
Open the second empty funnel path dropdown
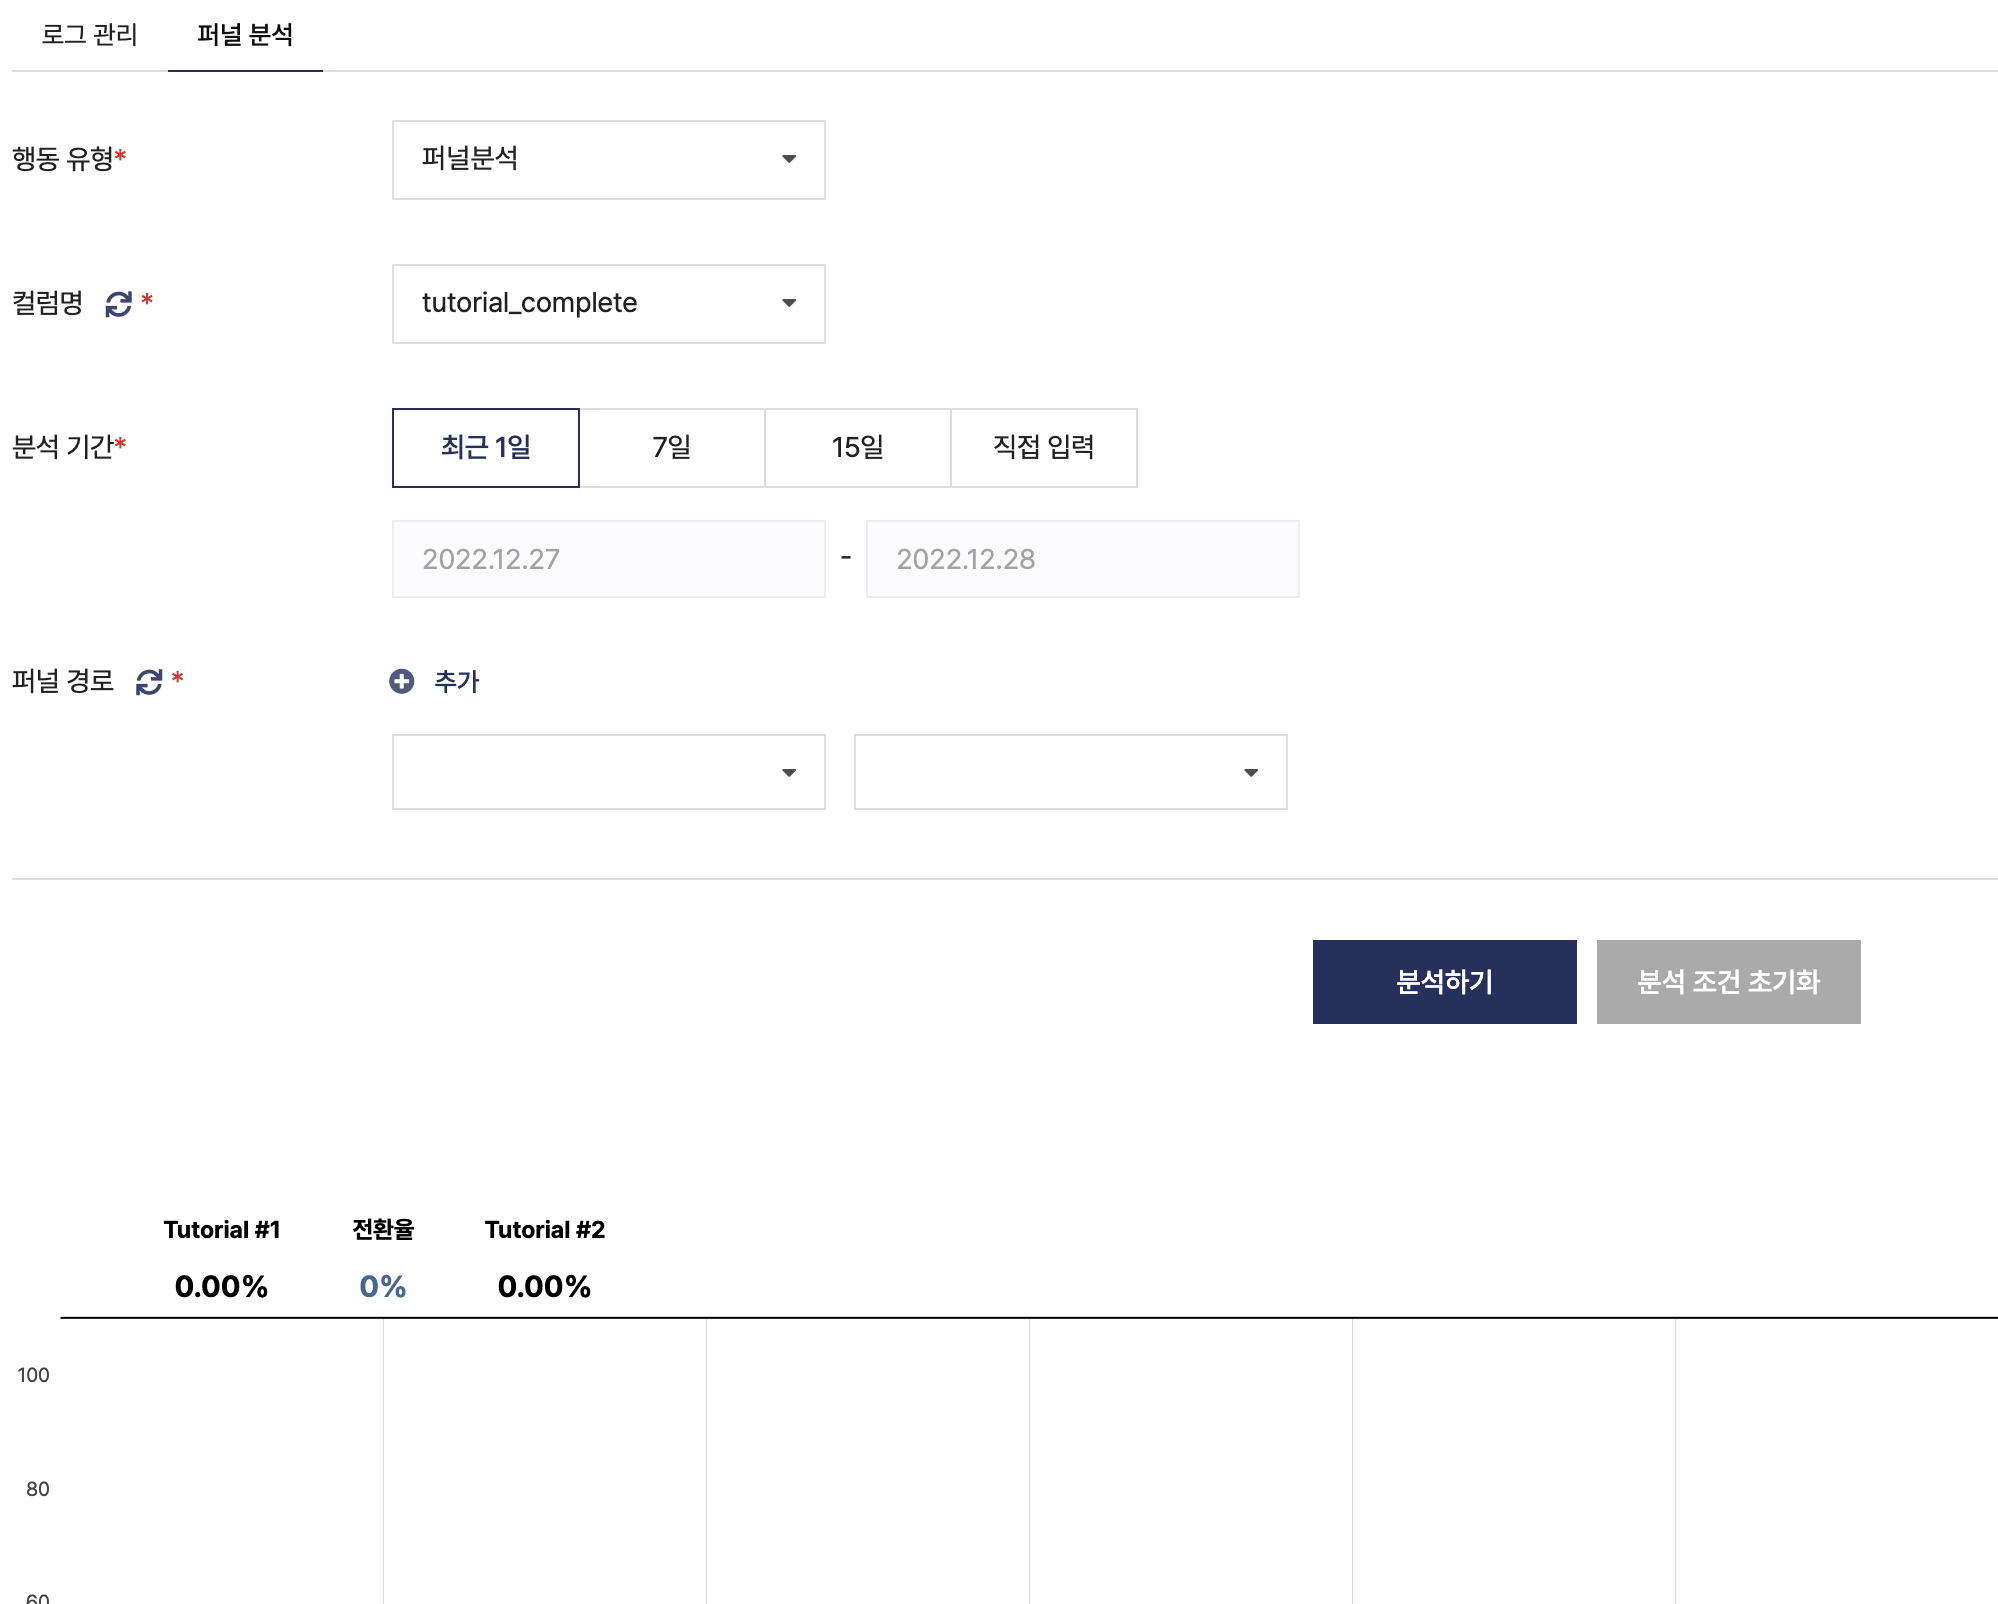(x=1071, y=772)
